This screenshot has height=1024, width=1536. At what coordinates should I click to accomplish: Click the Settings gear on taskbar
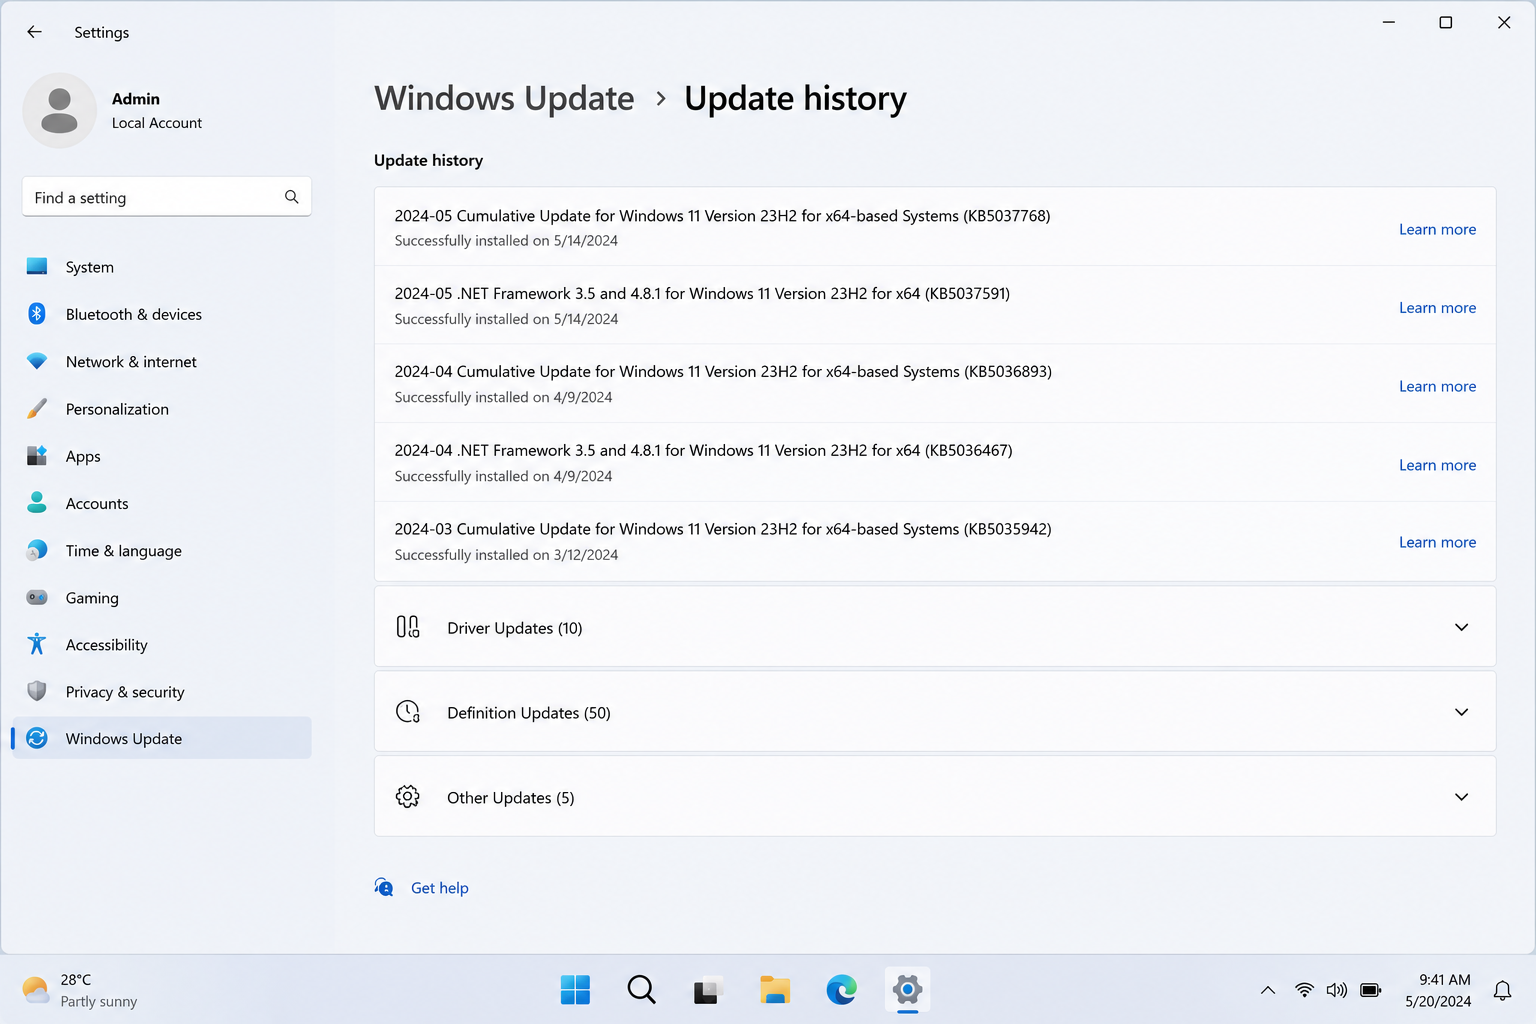[907, 990]
